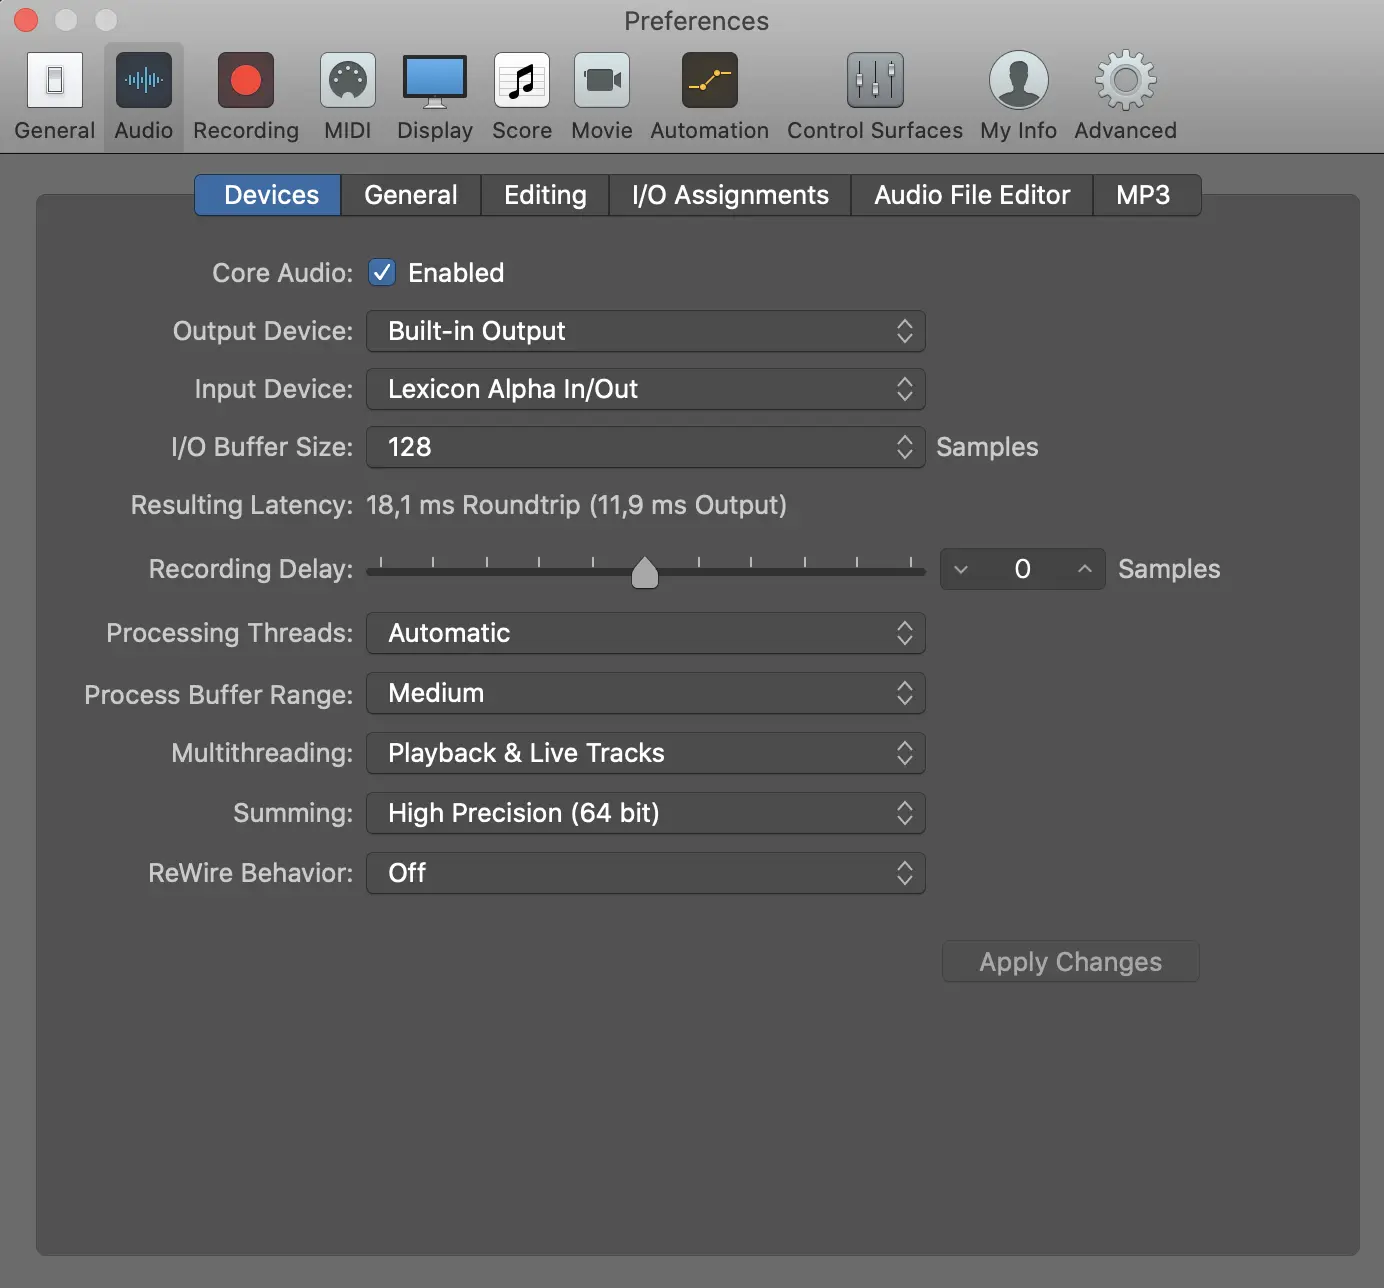This screenshot has width=1384, height=1288.
Task: Click the Apply Changes button
Action: [x=1070, y=962]
